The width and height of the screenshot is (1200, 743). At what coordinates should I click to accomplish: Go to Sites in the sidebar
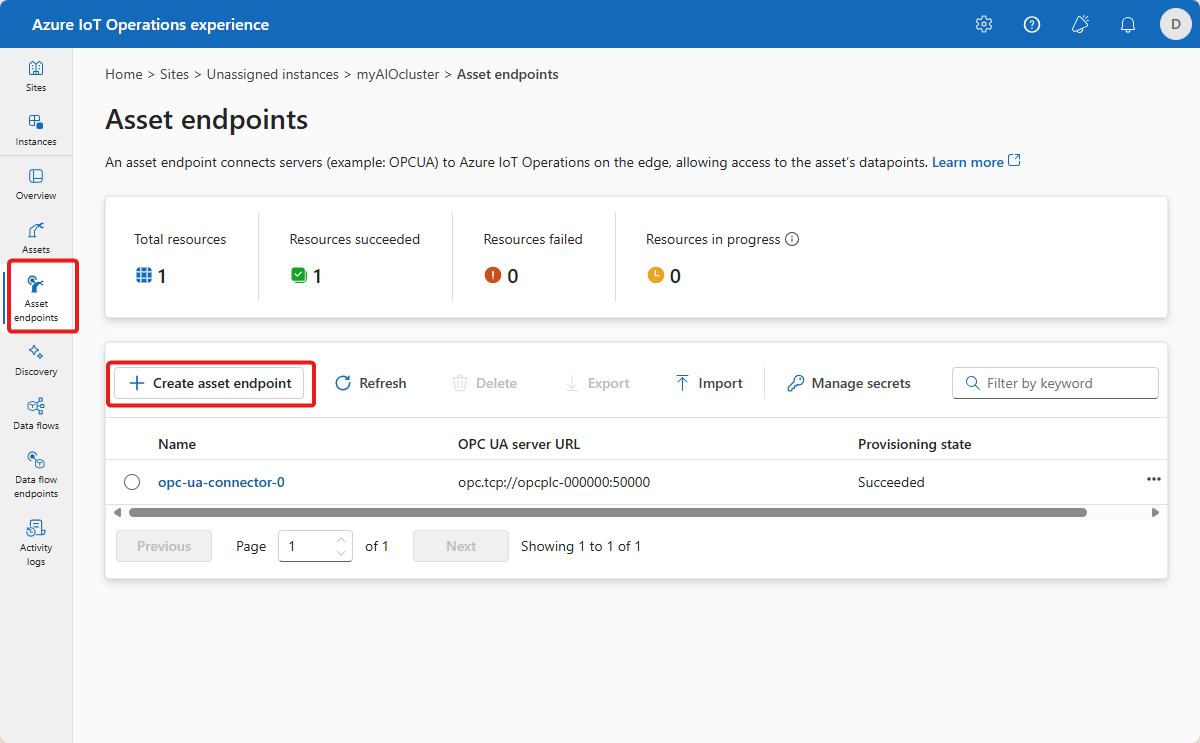click(x=36, y=76)
